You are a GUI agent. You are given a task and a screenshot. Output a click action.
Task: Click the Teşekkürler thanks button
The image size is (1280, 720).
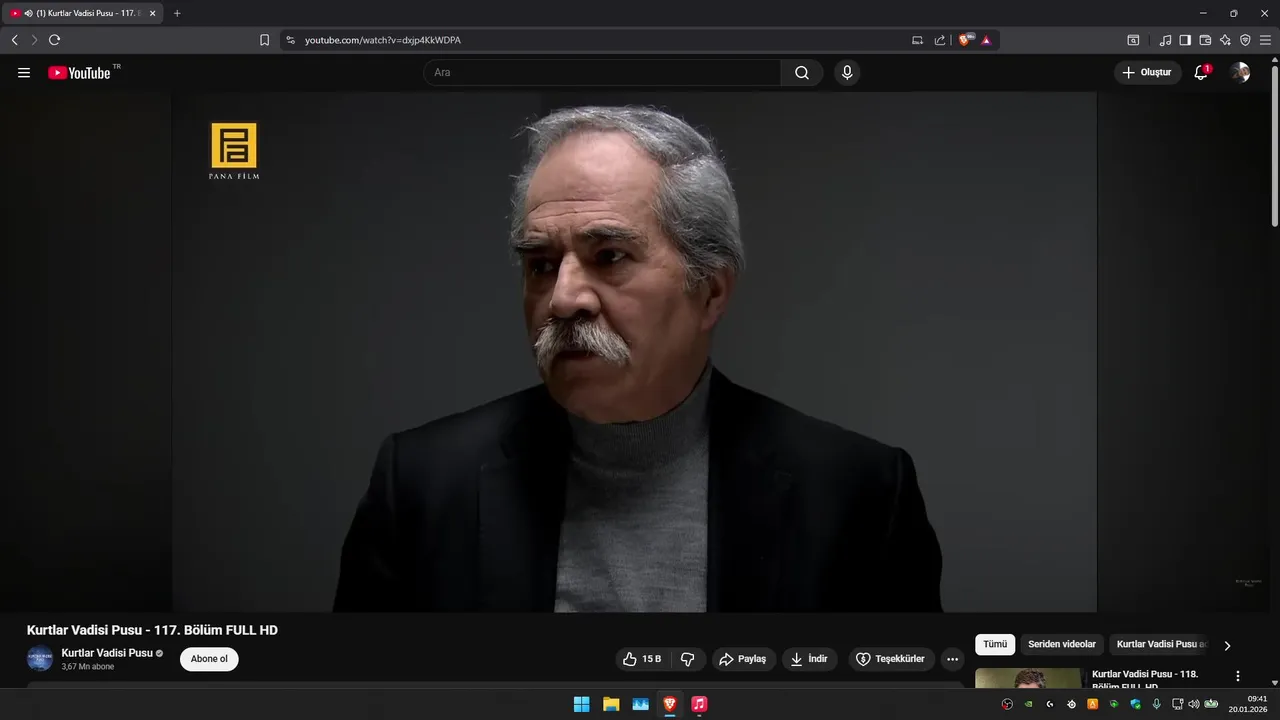tap(890, 659)
